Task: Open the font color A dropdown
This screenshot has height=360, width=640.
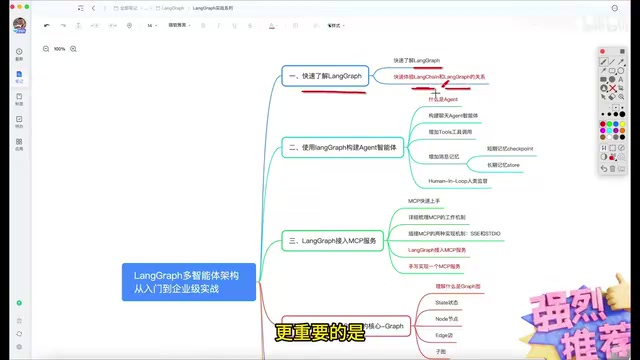Action: point(273,26)
